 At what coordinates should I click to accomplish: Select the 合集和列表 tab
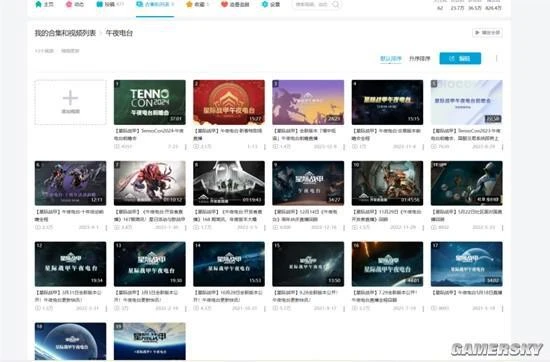click(x=155, y=4)
